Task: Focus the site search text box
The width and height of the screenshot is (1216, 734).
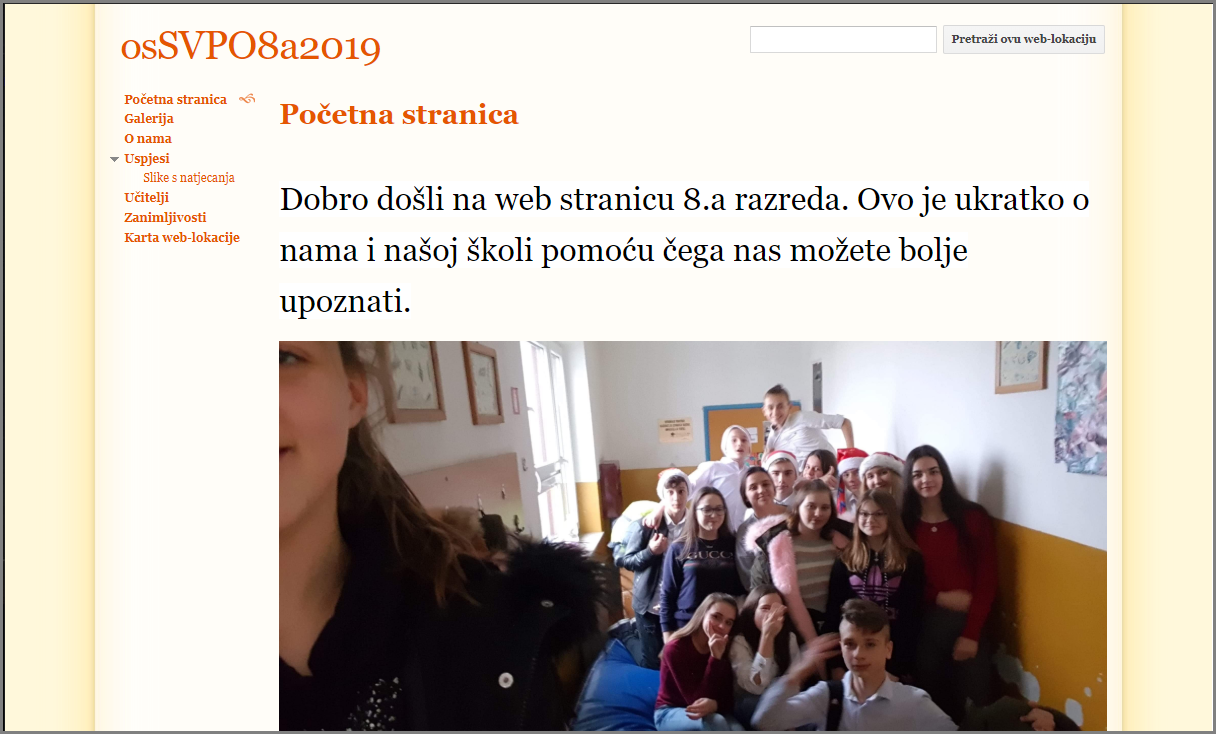Action: 843,39
